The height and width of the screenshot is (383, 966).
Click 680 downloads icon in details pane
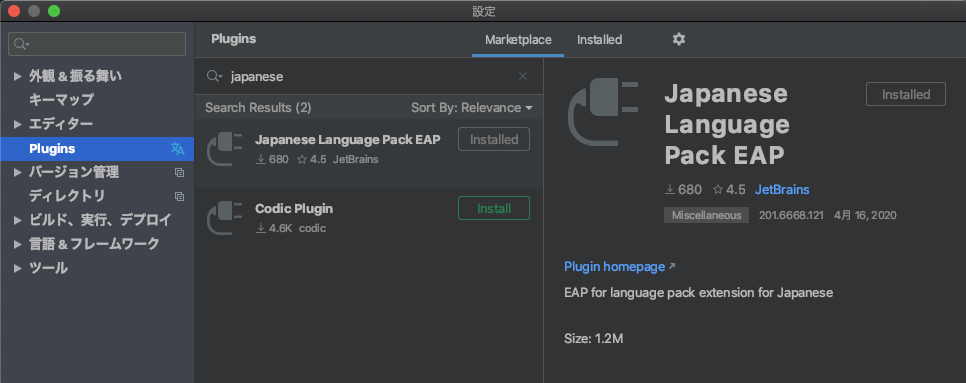point(670,190)
